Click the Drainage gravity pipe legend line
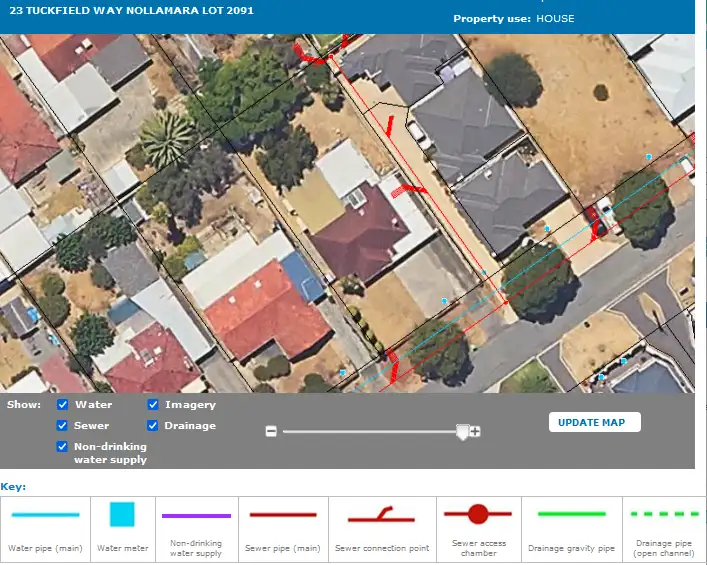Viewport: 707px width, 565px height. tap(571, 514)
